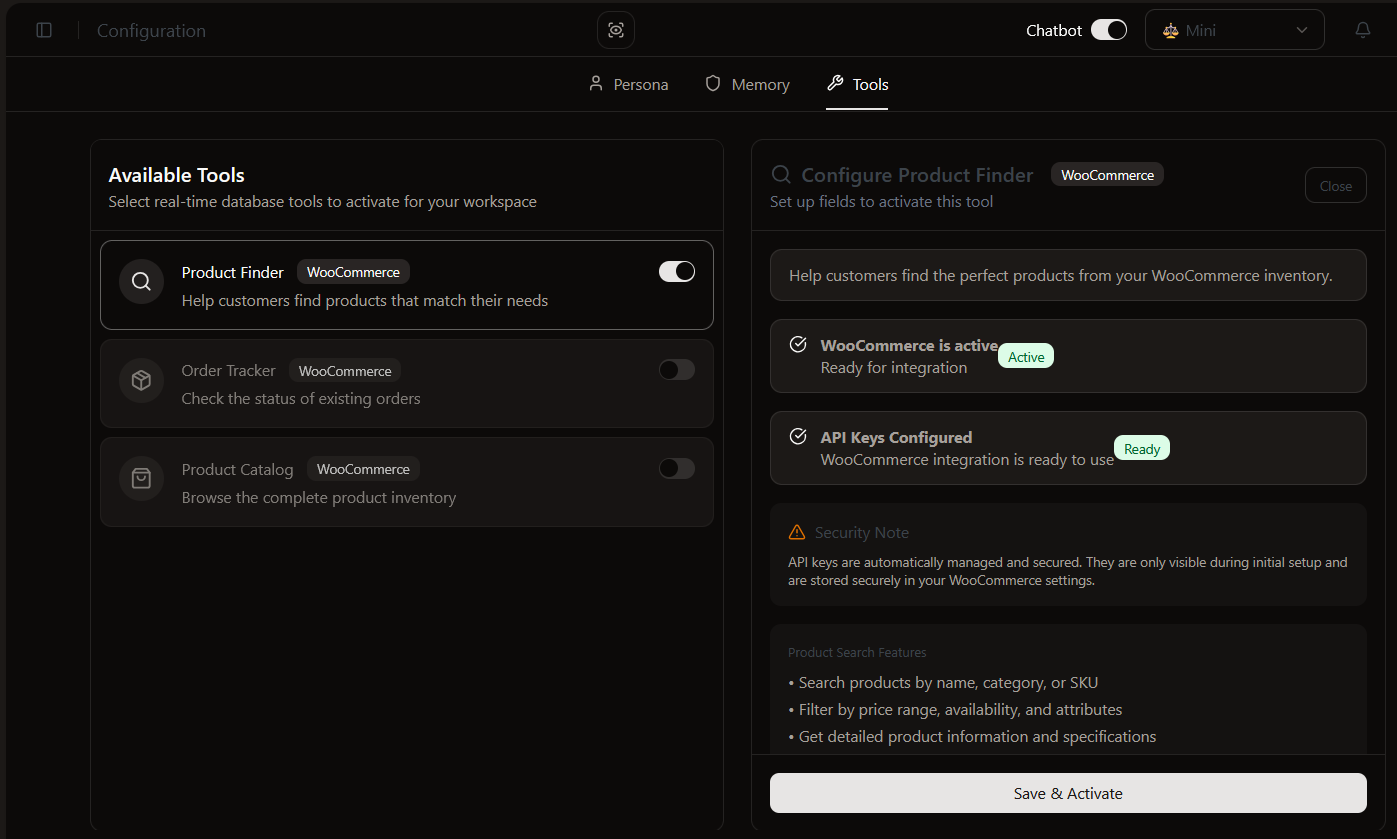Click the Product Catalog shopping bag icon
The height and width of the screenshot is (839, 1397).
(x=141, y=478)
